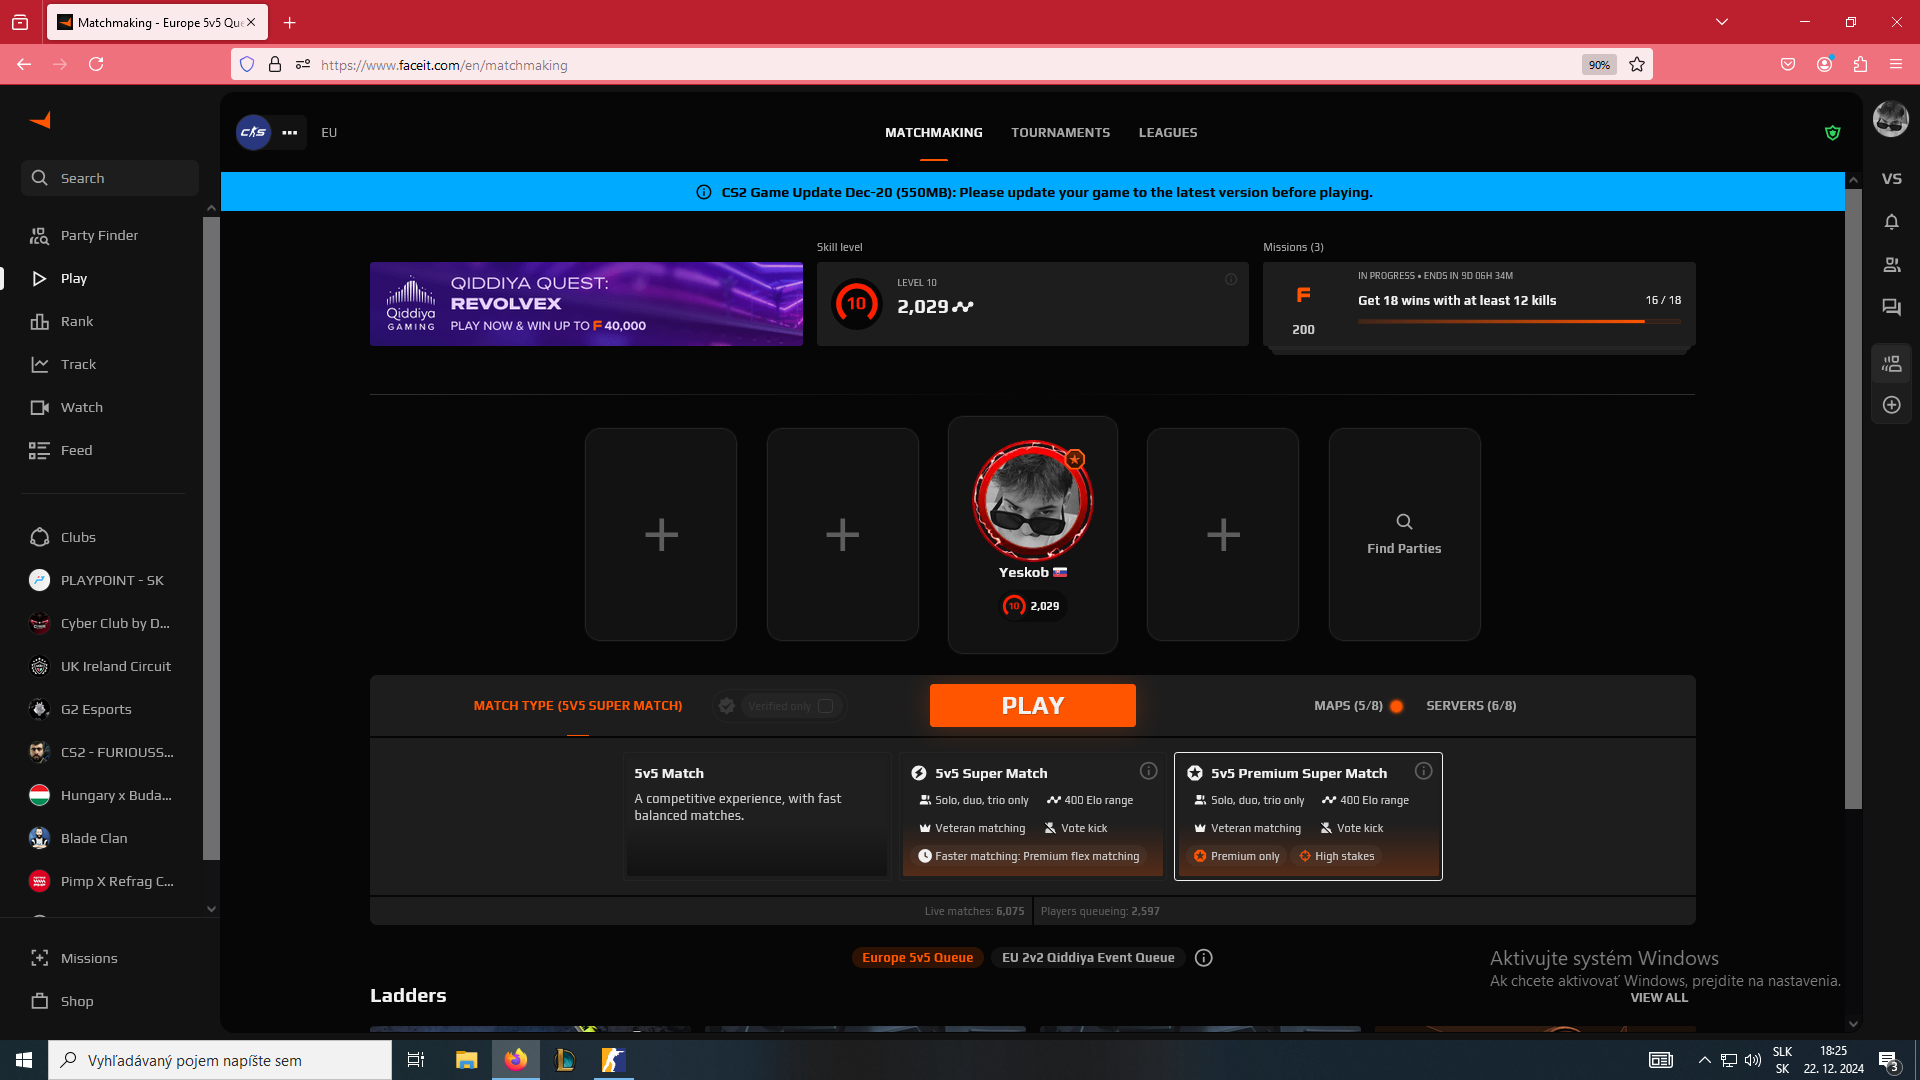This screenshot has width=1920, height=1080.
Task: Select the 5v5 Premium Super Match option
Action: point(1307,816)
